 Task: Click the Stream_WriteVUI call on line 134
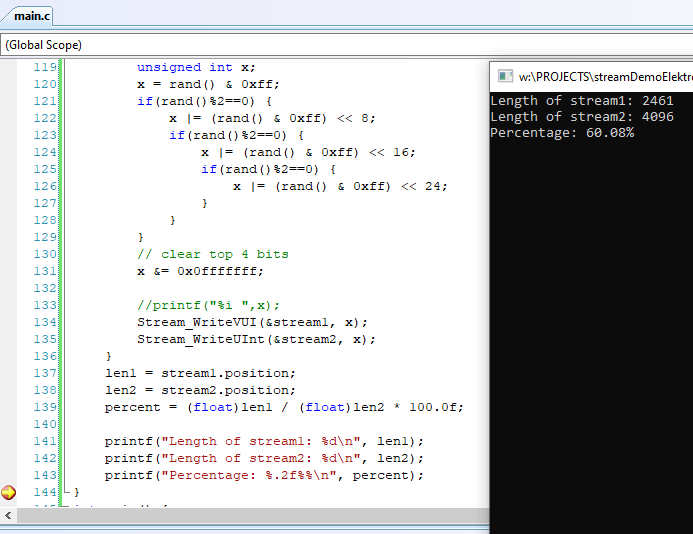point(252,322)
